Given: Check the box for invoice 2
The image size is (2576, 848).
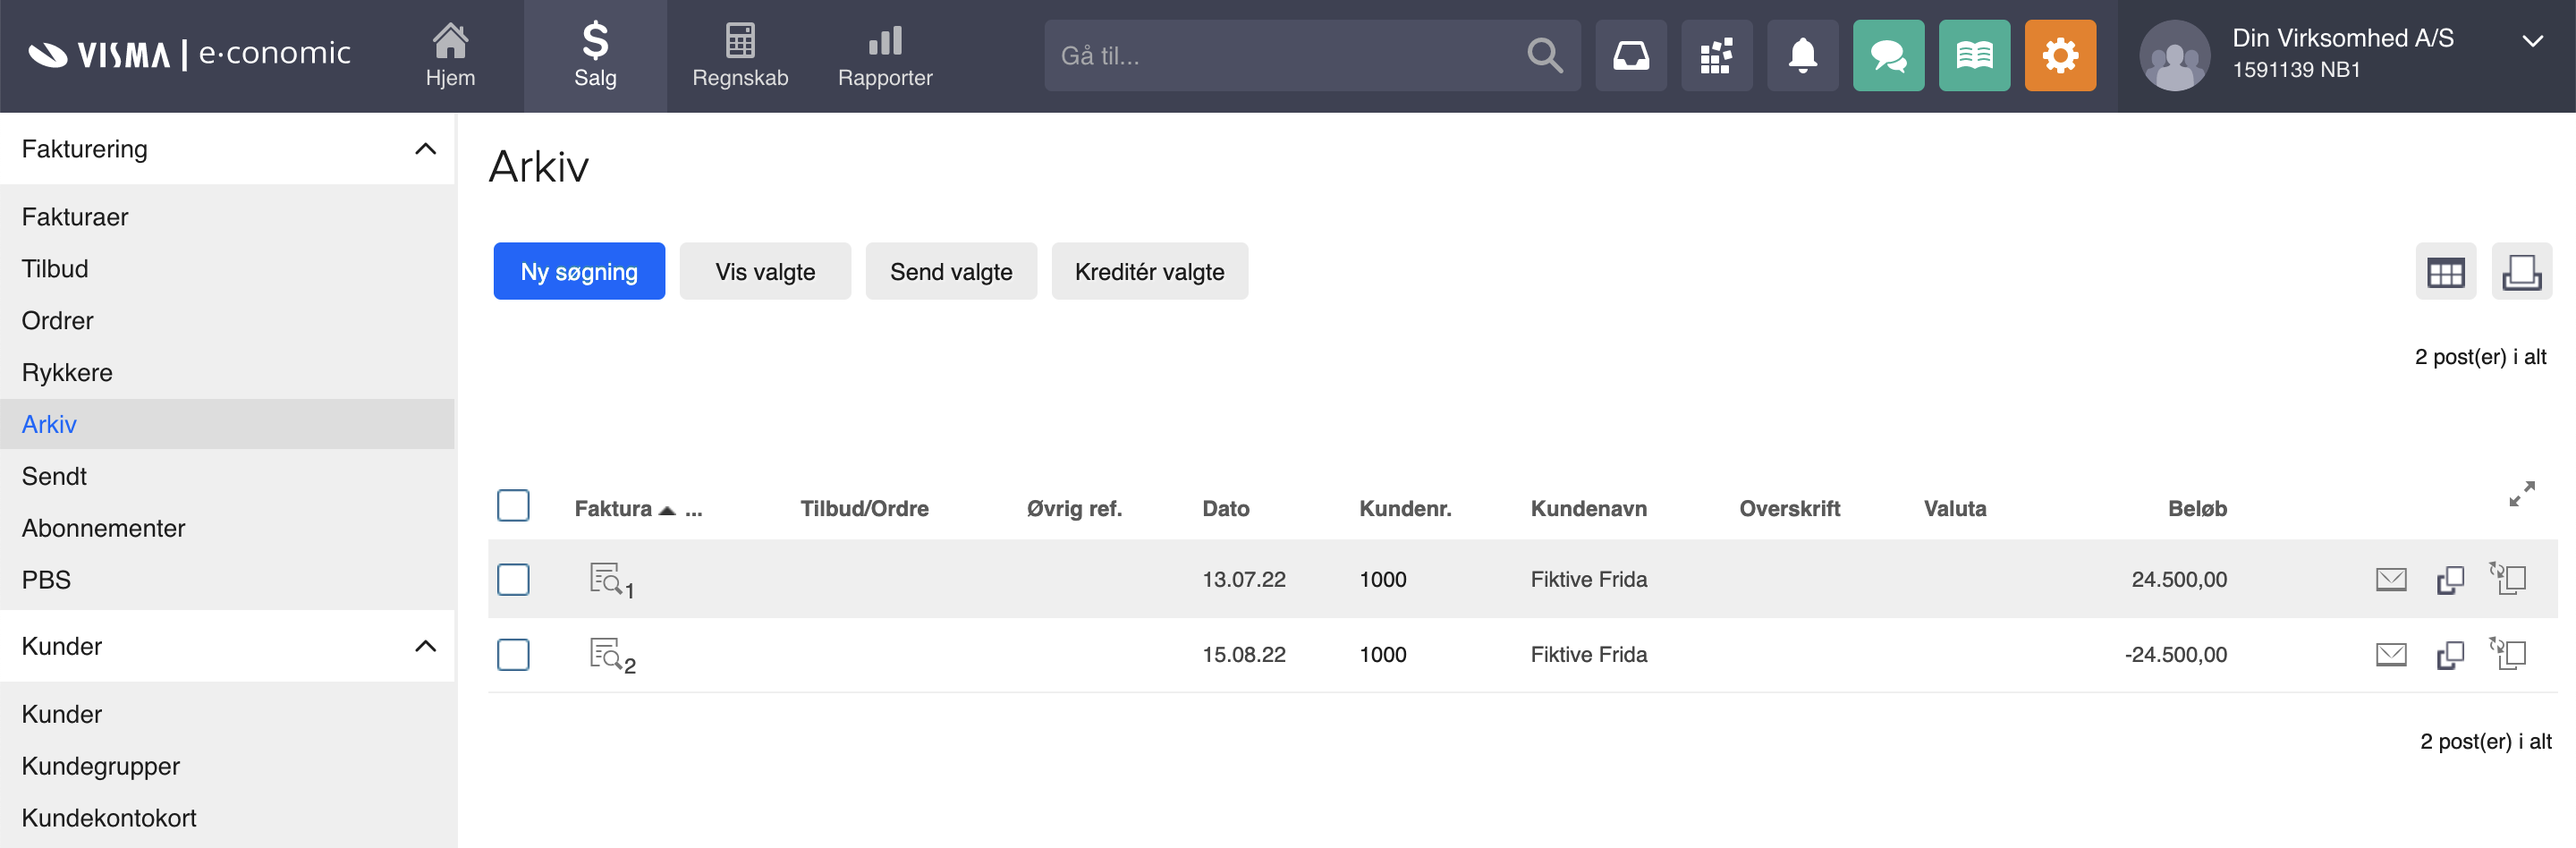Looking at the screenshot, I should [x=513, y=655].
